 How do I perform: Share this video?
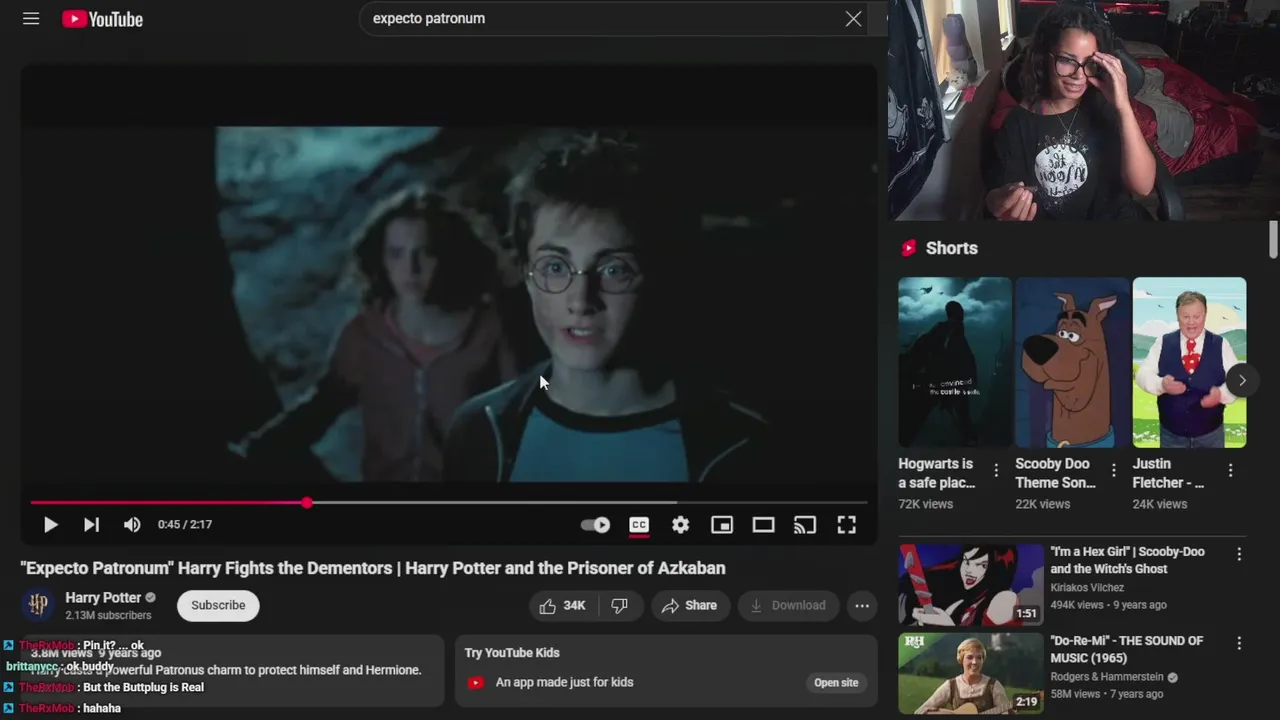[x=690, y=605]
